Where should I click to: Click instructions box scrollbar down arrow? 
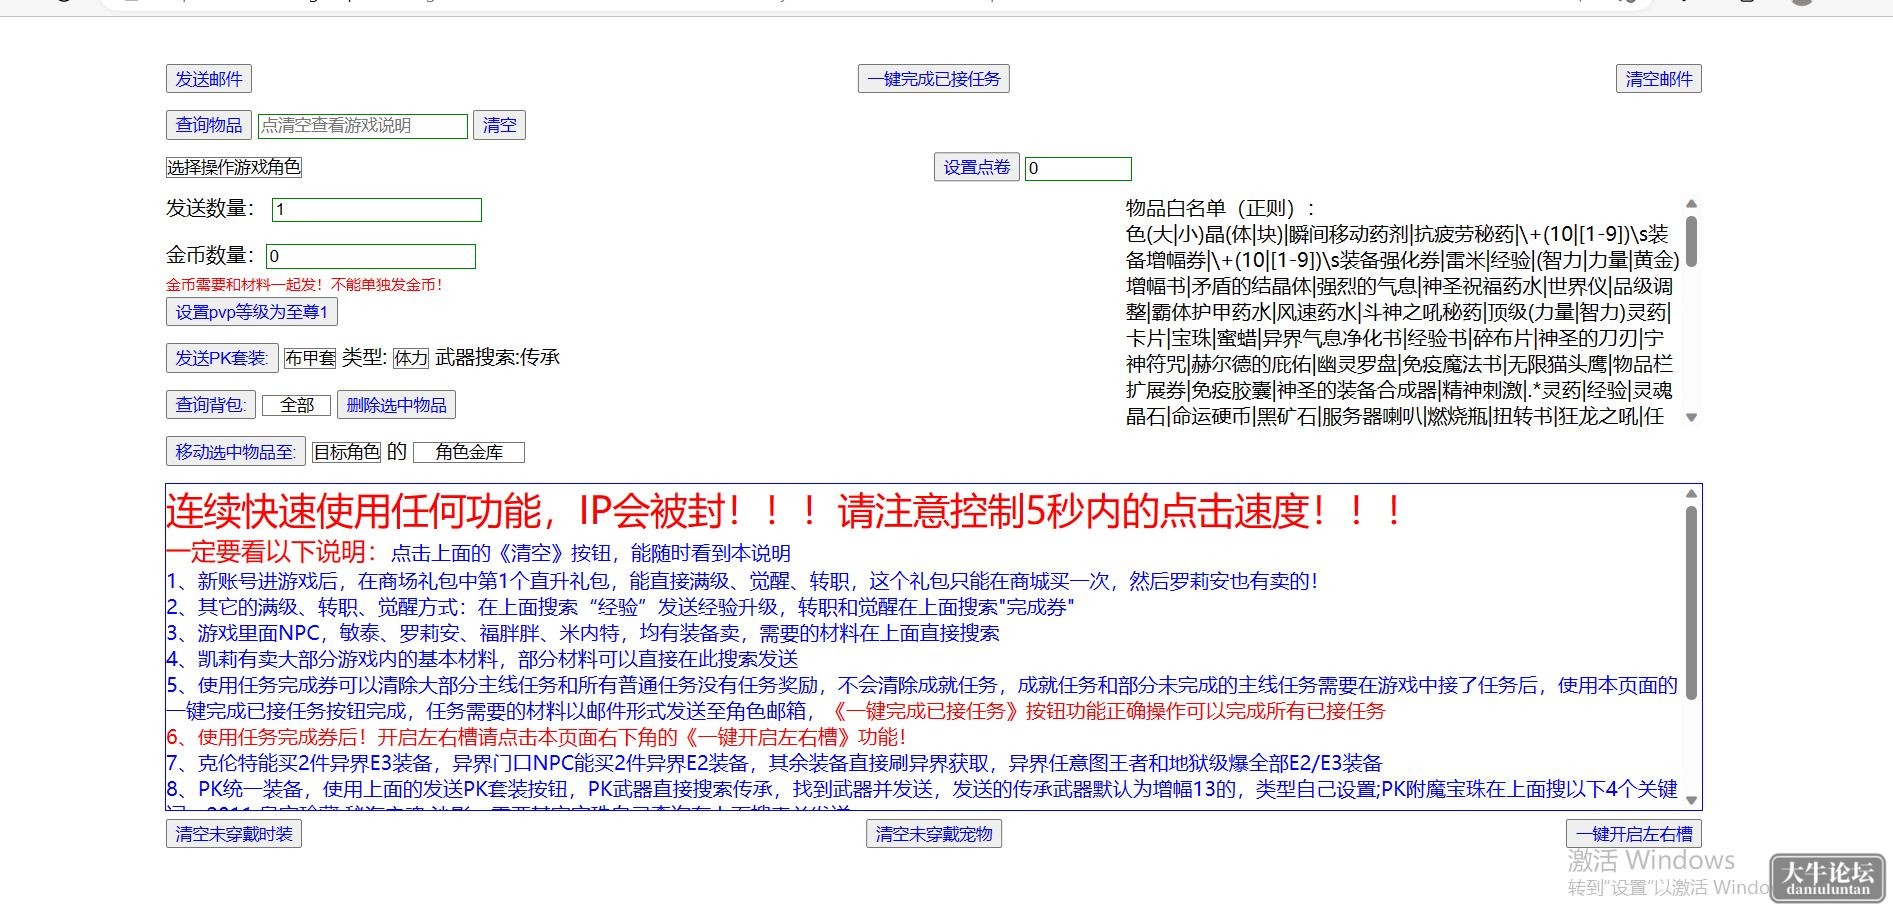pos(1692,800)
